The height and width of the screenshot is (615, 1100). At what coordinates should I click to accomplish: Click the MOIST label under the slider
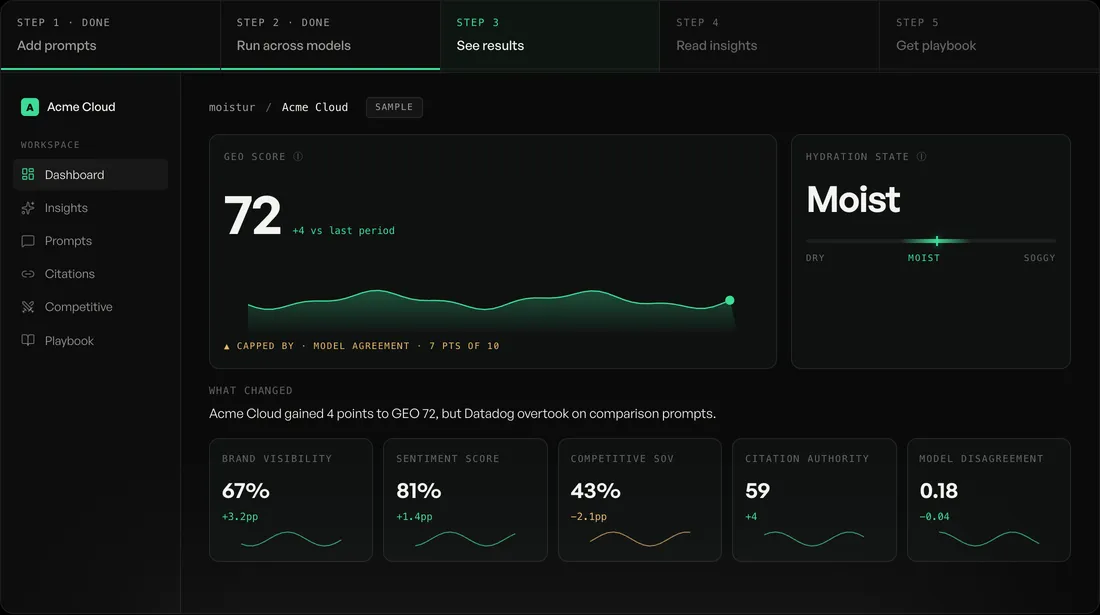pyautogui.click(x=924, y=258)
